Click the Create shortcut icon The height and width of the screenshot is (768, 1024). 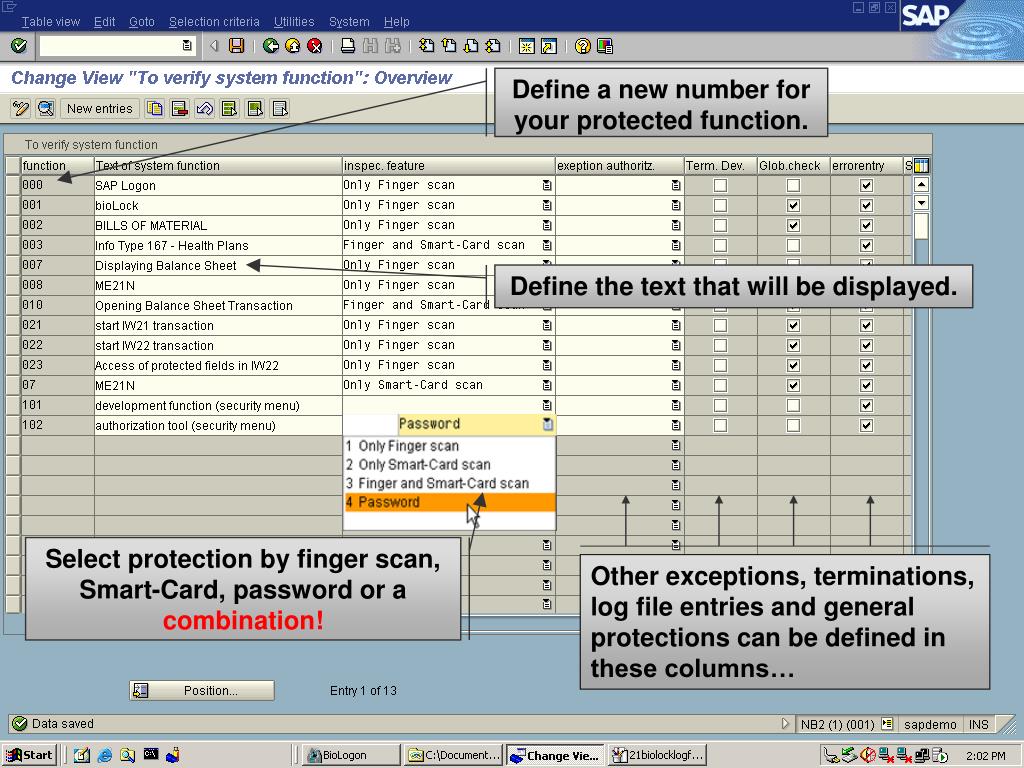point(549,46)
